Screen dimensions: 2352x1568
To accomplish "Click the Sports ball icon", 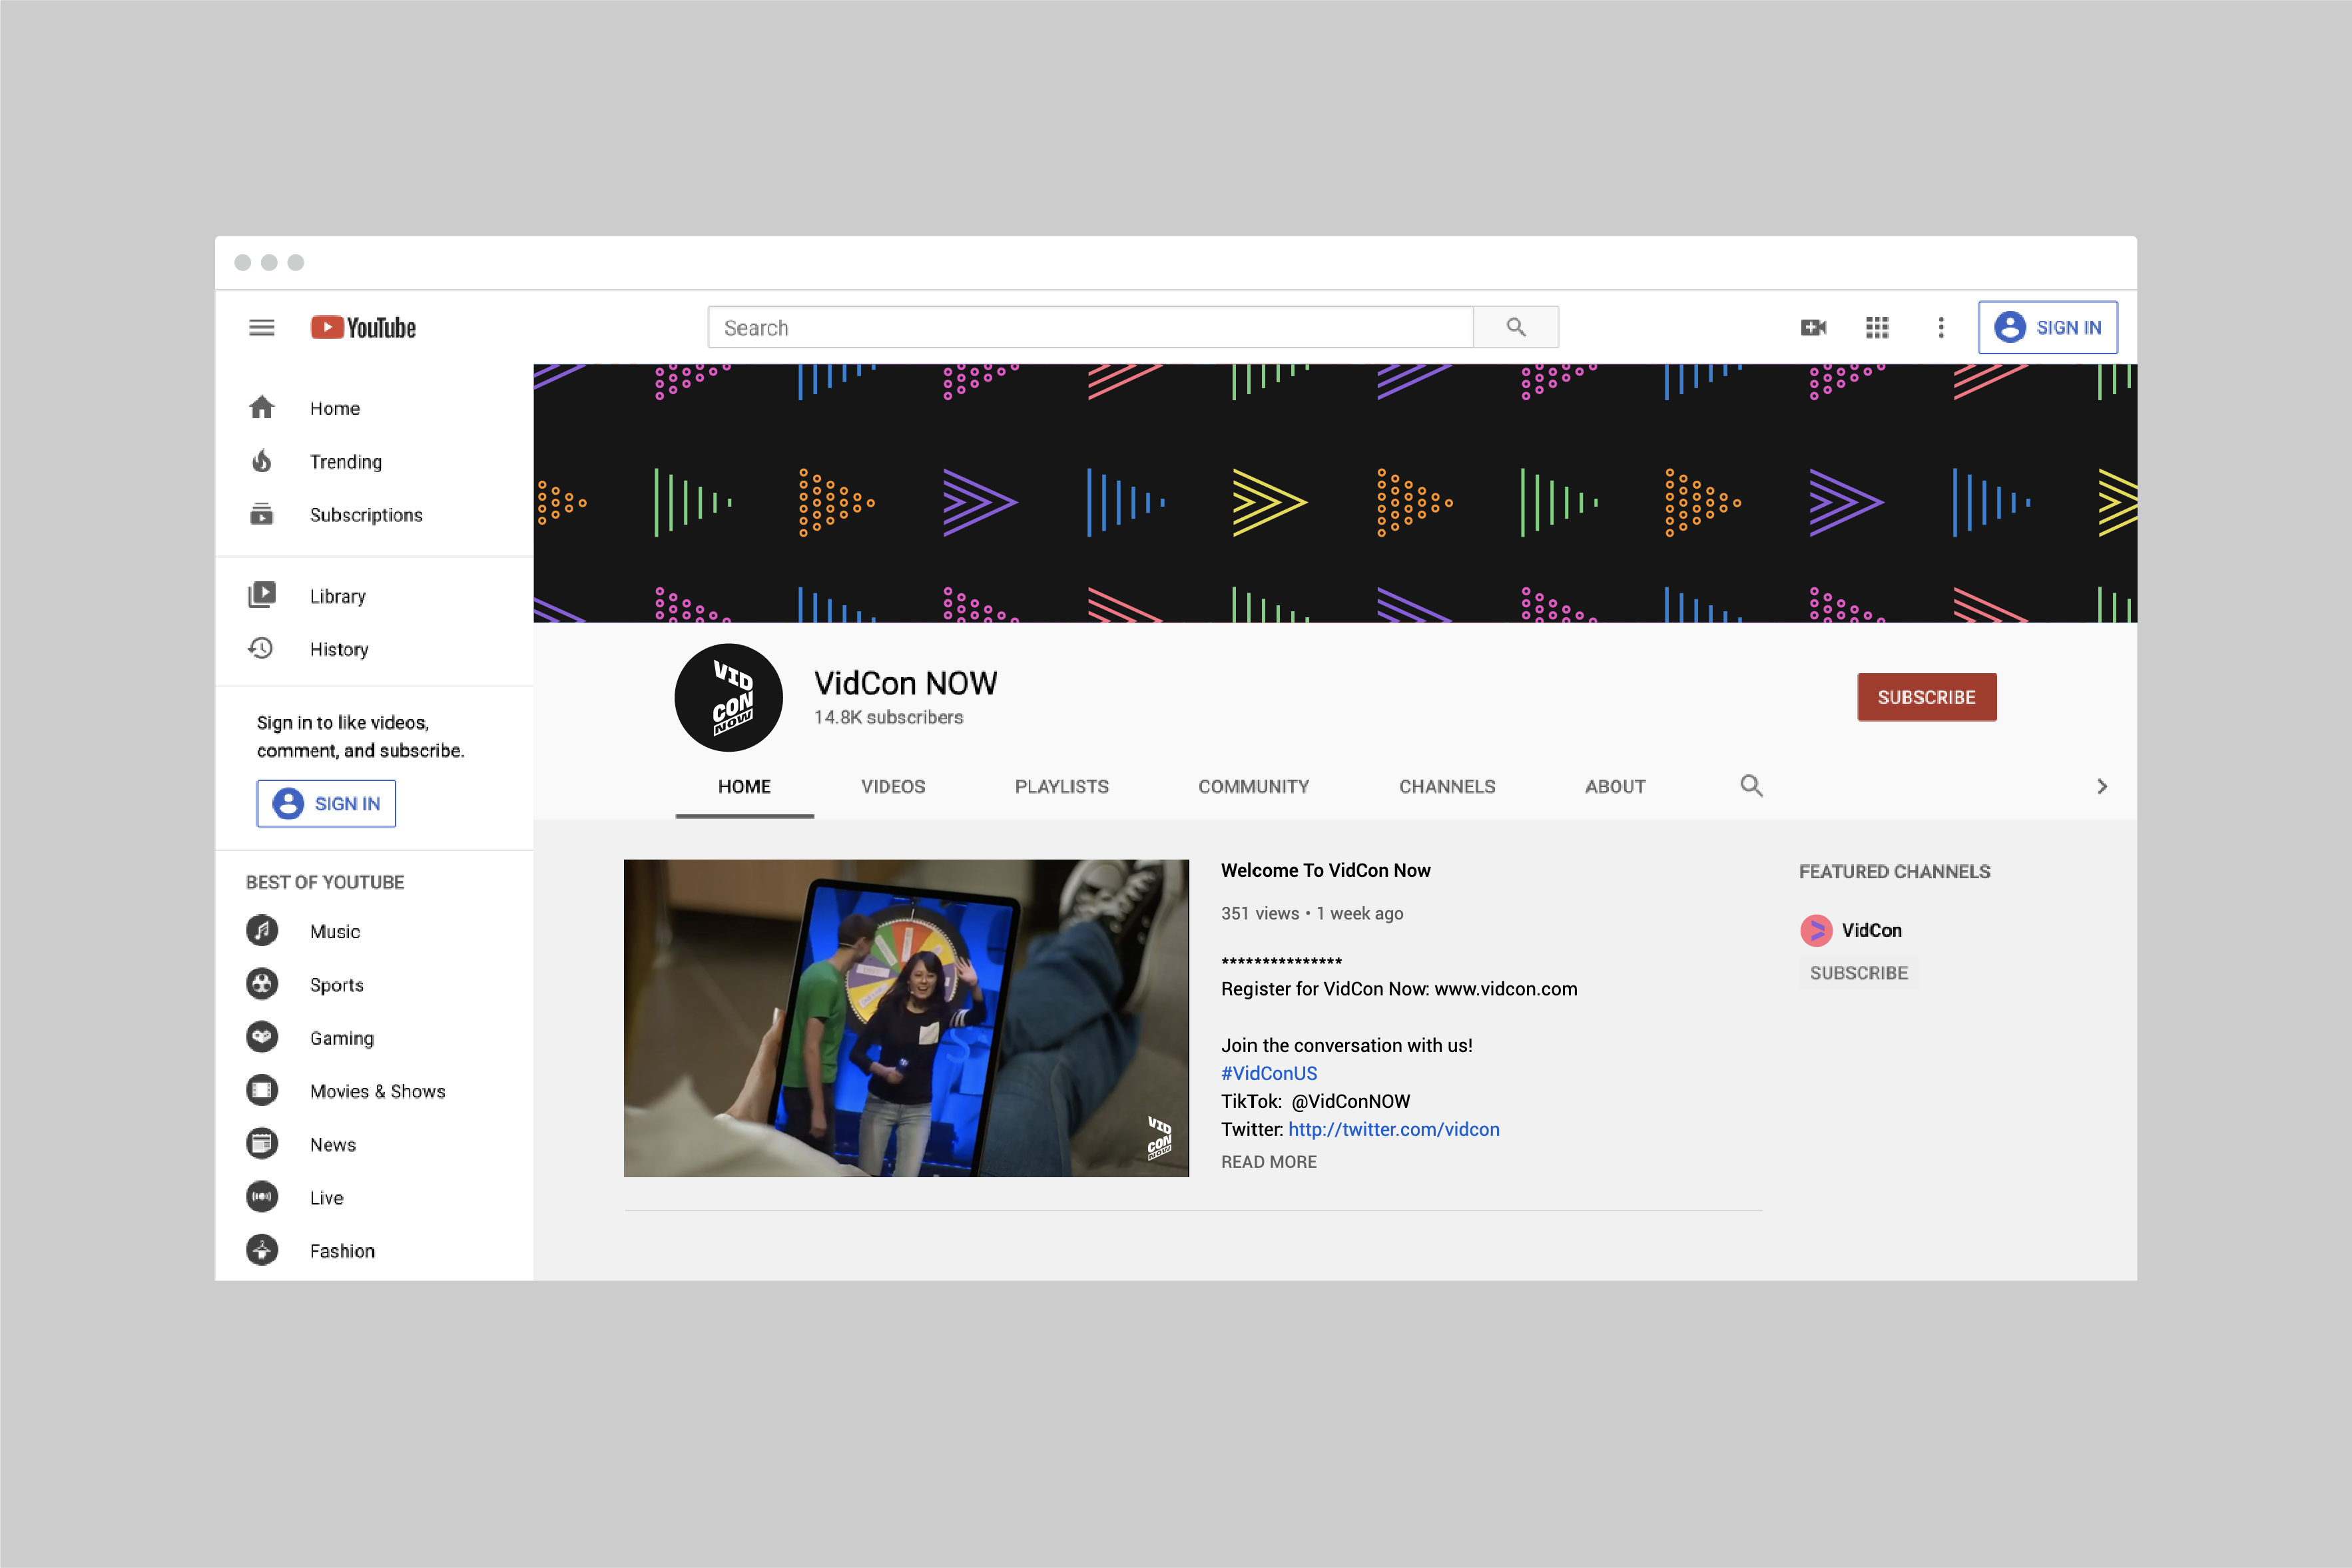I will [x=262, y=984].
